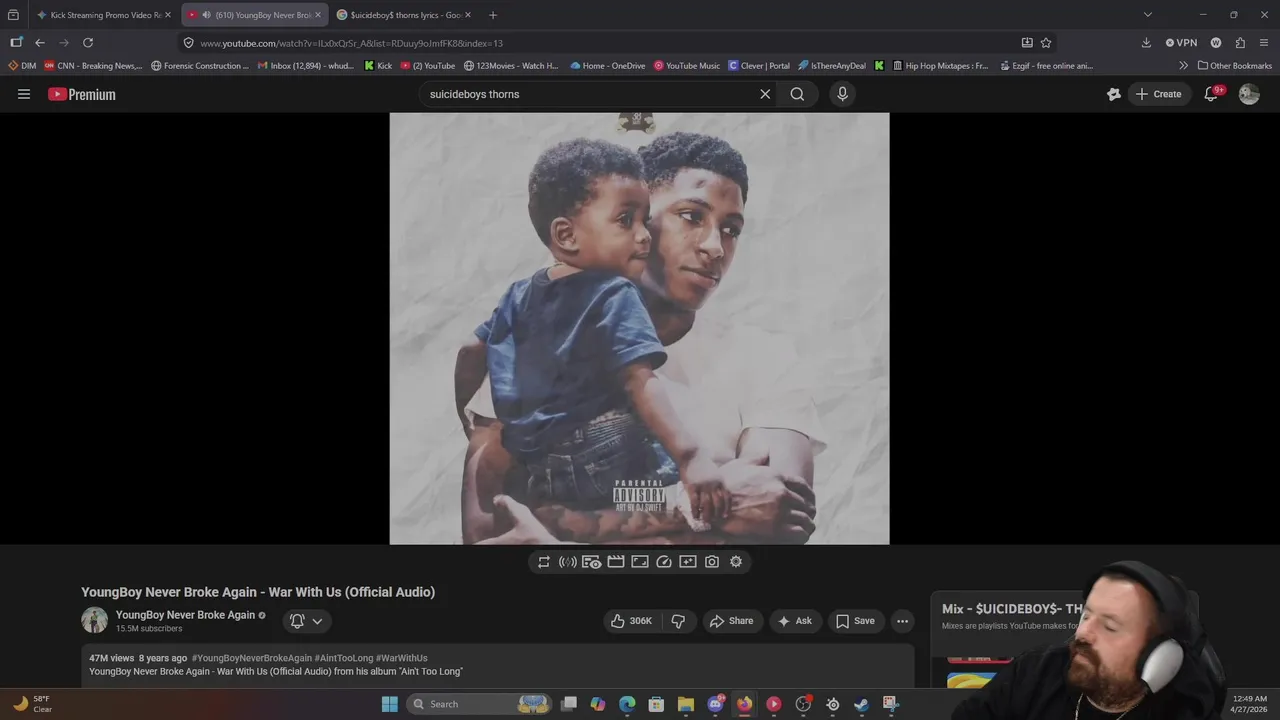
Task: Open the taskbar clock showing 12:49 AM
Action: pos(1250,704)
